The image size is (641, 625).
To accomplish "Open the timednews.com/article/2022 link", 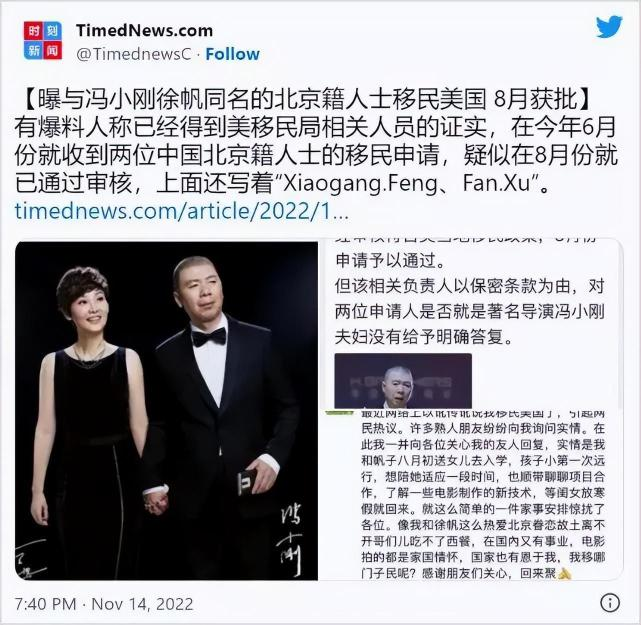I will click(x=182, y=211).
